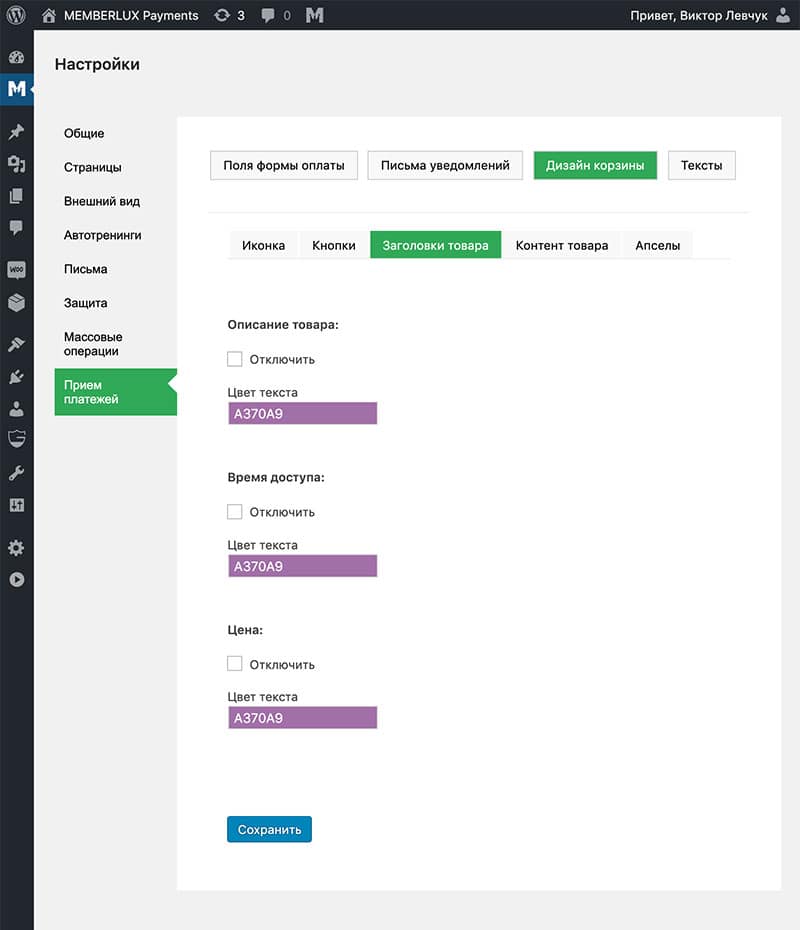800x930 pixels.
Task: Open Users via the person icon
Action: tap(16, 408)
